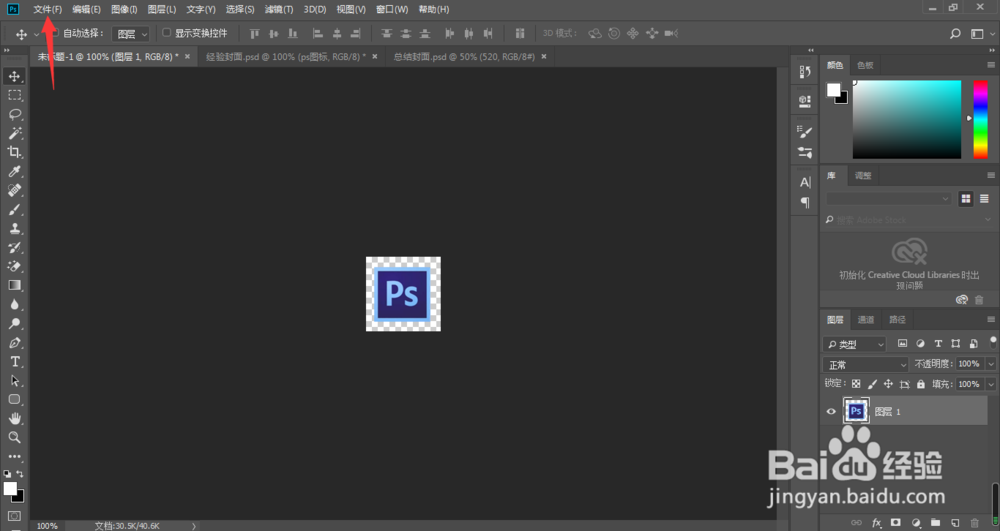Select the Horizontal Type tool

(x=14, y=361)
